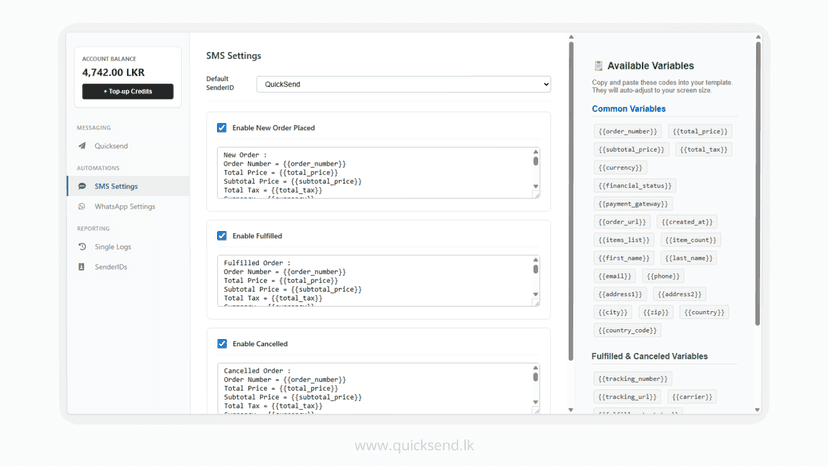Image resolution: width=828 pixels, height=466 pixels.
Task: Click the {{currency}} variable chip
Action: (x=620, y=167)
